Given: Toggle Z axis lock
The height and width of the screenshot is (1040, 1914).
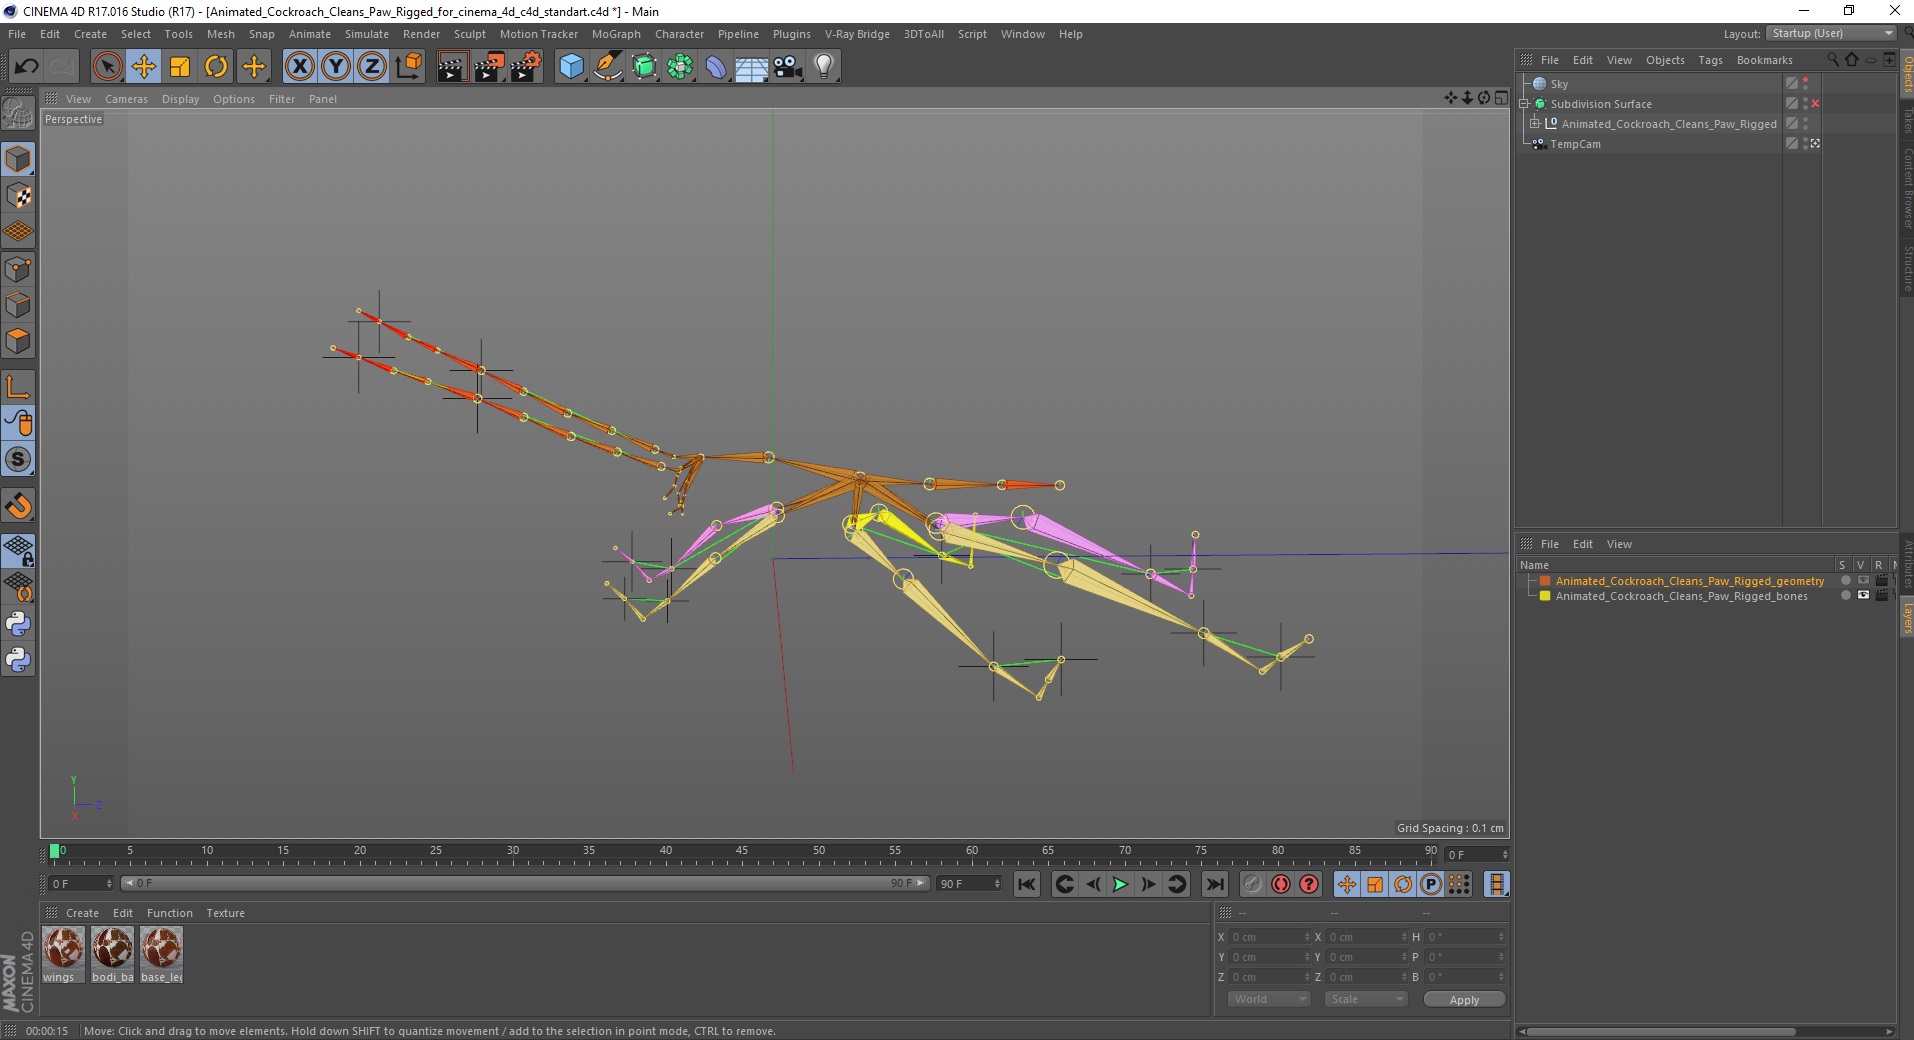Looking at the screenshot, I should click(372, 67).
